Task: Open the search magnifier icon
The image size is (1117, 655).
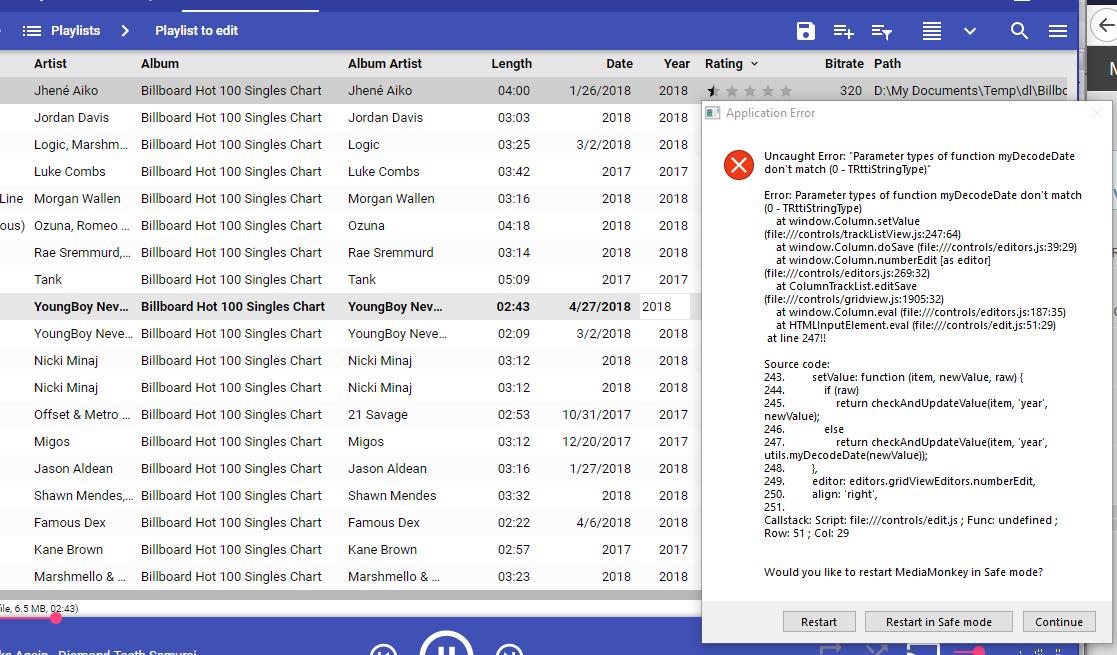Action: (x=1019, y=31)
